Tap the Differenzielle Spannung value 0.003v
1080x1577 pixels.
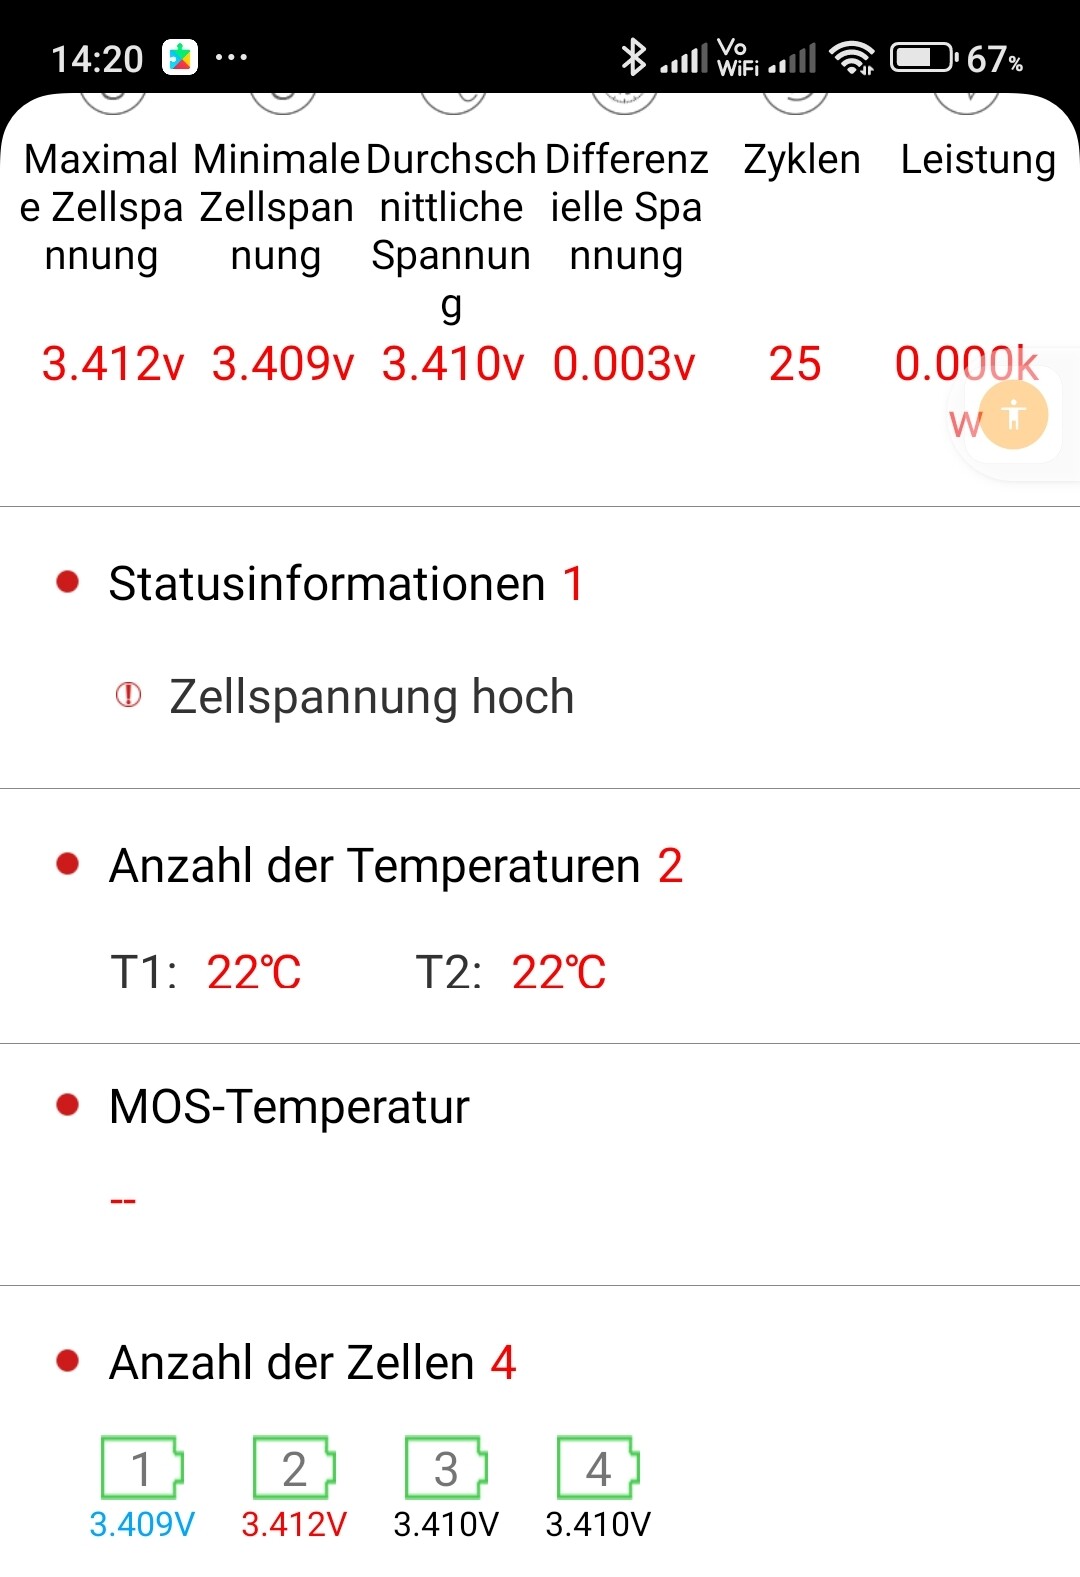pyautogui.click(x=624, y=364)
